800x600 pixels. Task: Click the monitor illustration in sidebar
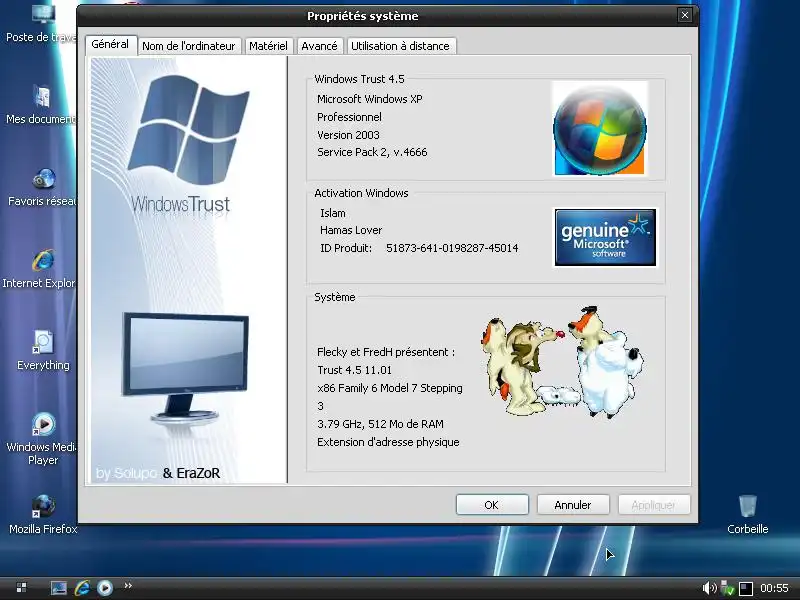coord(186,368)
